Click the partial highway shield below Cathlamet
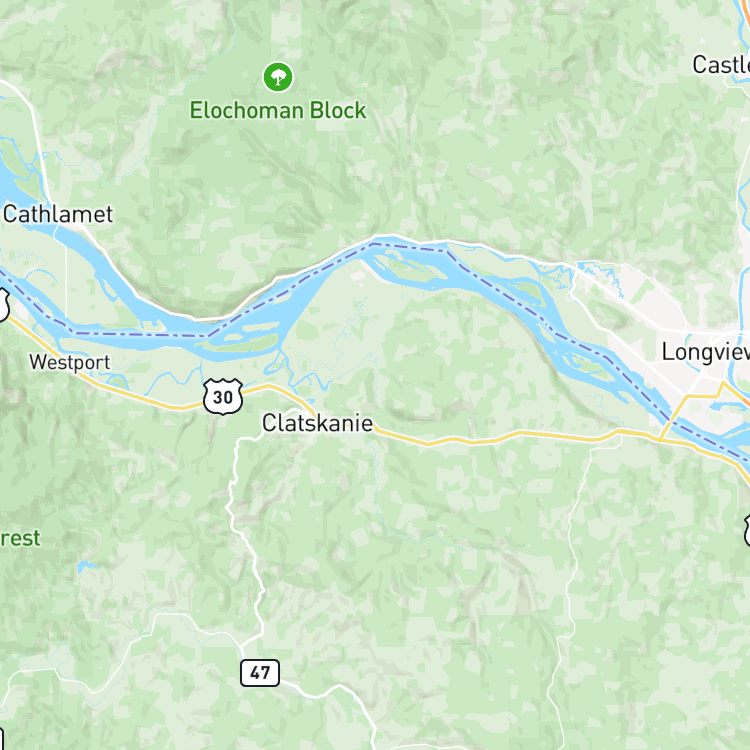Image resolution: width=750 pixels, height=750 pixels. pos(4,305)
